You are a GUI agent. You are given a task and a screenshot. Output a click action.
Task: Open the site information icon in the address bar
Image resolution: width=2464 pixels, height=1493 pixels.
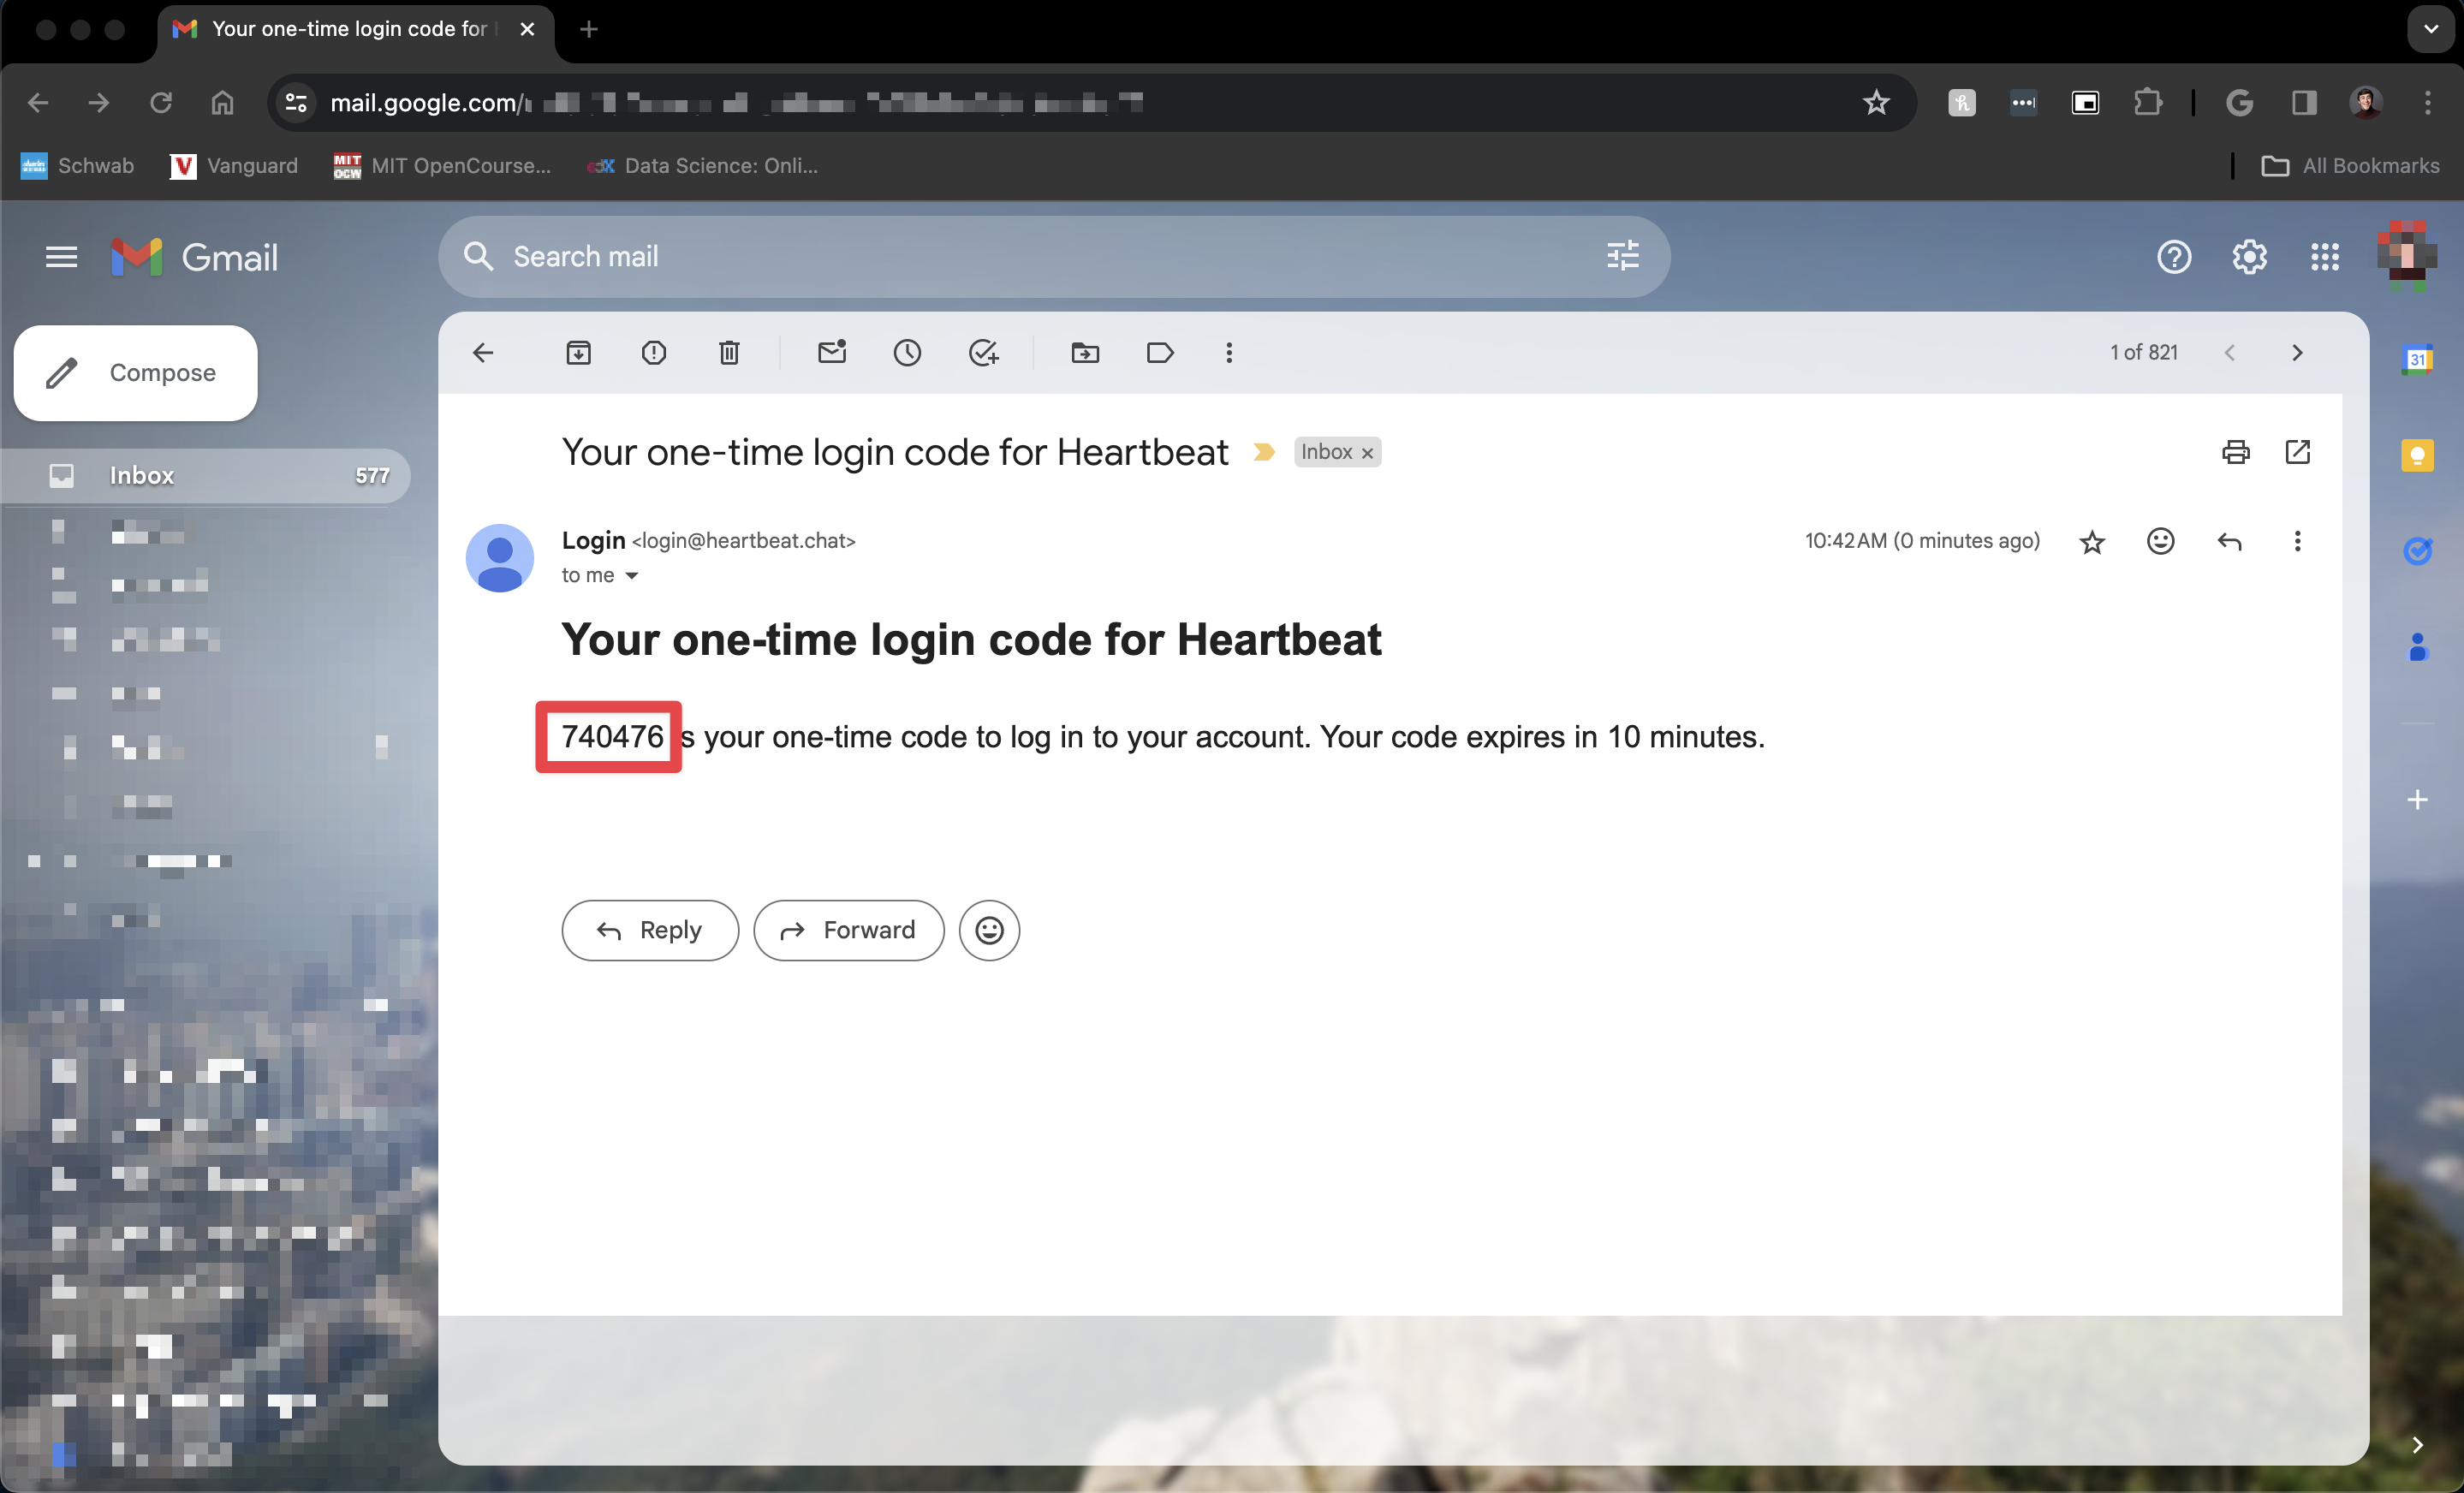click(x=296, y=102)
